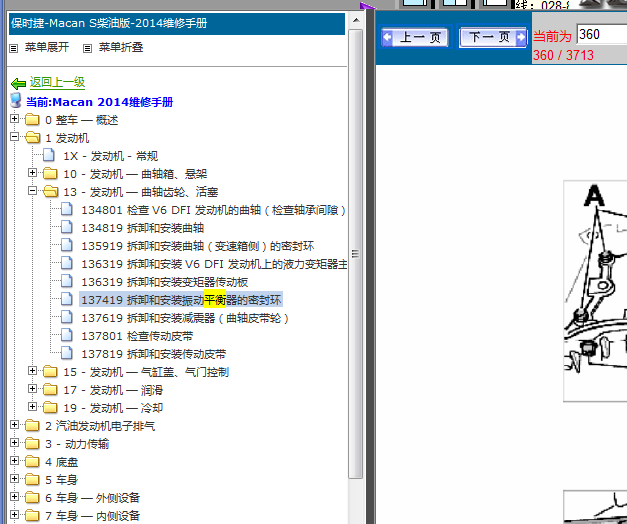Expand 17 - 发动机 — 润滑 node

[x=32, y=389]
